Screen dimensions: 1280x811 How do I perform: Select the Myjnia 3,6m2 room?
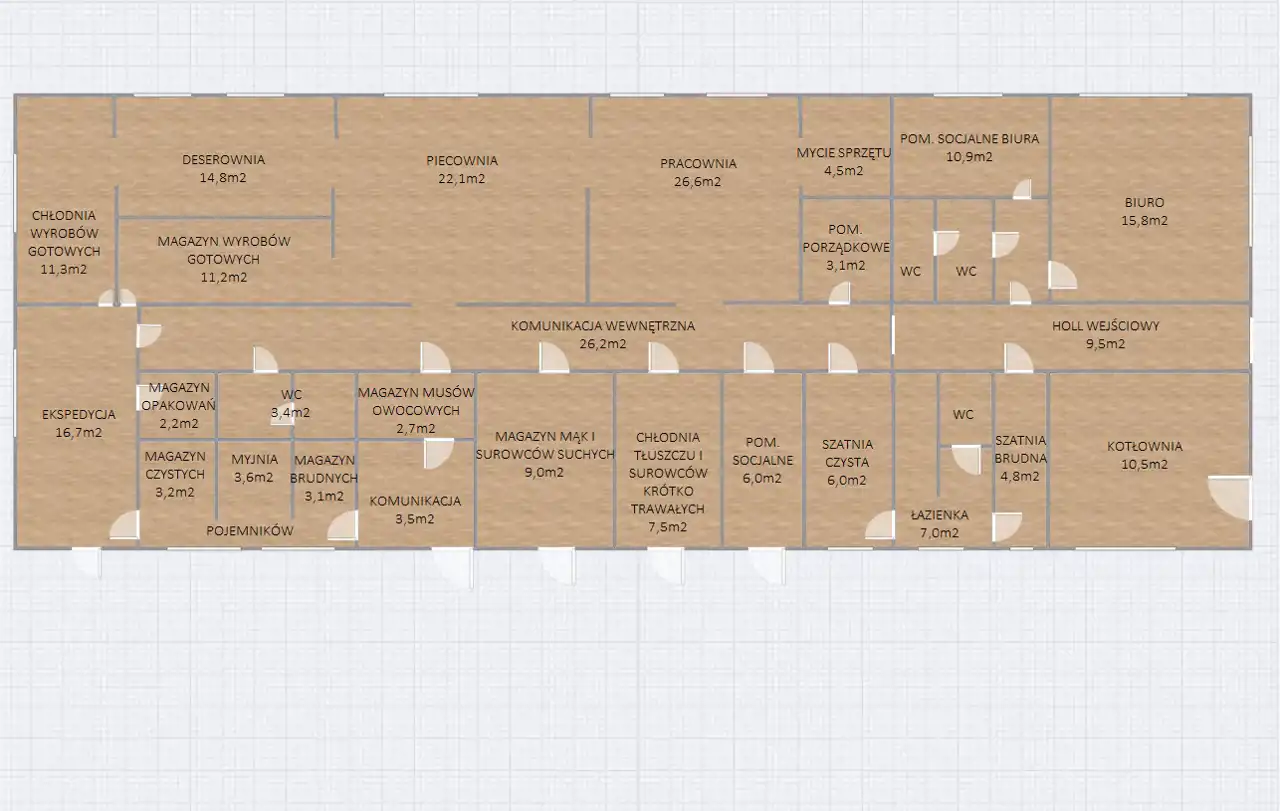pyautogui.click(x=253, y=468)
